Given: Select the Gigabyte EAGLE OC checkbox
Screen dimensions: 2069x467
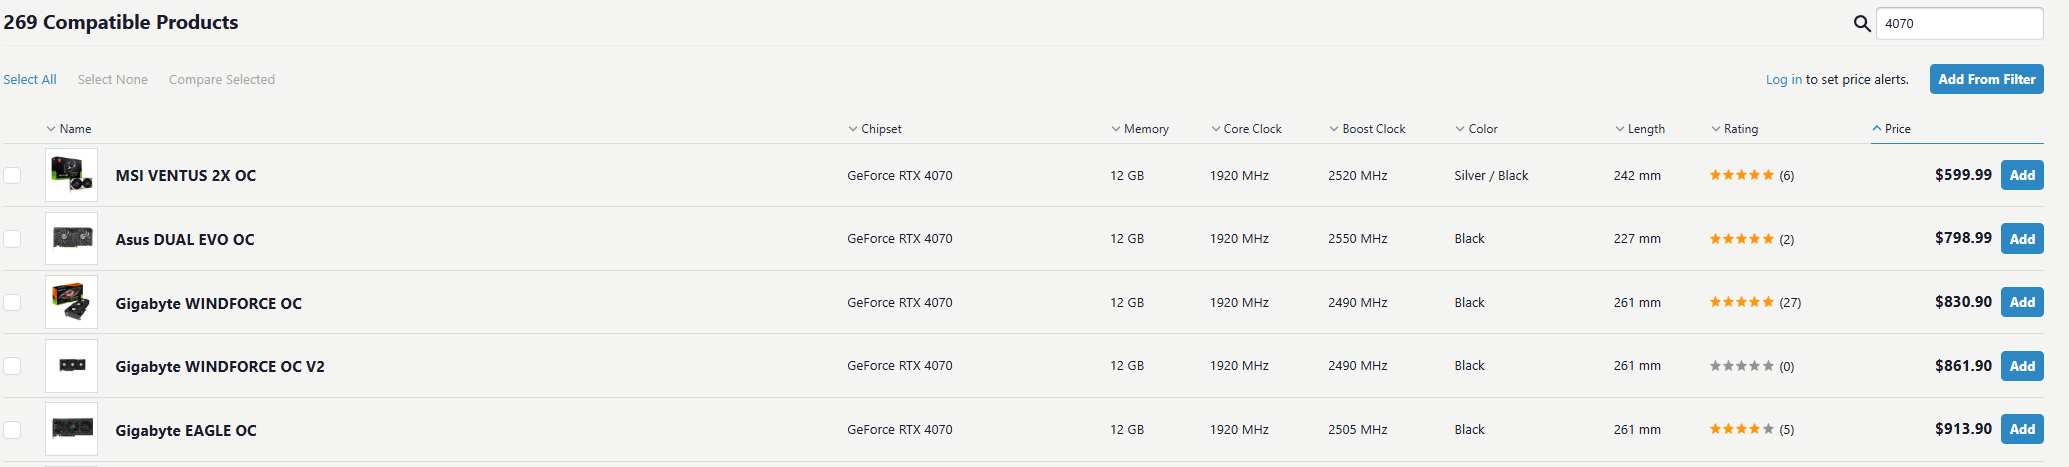Looking at the screenshot, I should click(x=12, y=430).
